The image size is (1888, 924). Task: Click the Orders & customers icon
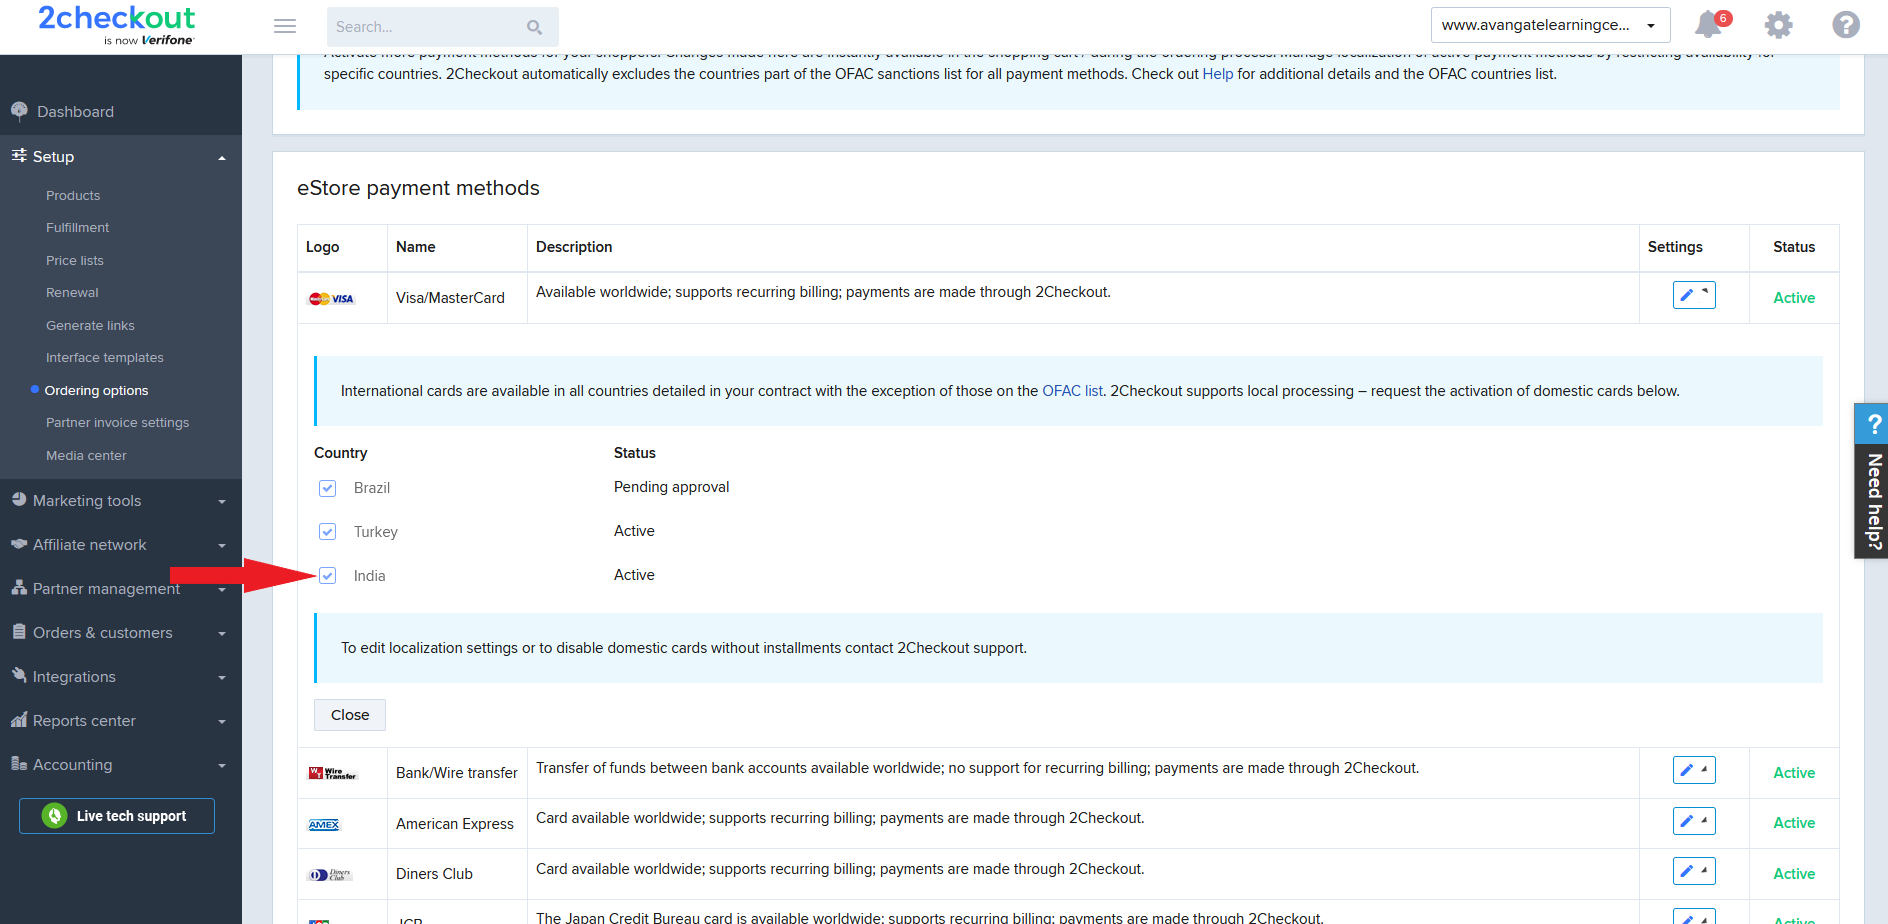[x=19, y=632]
